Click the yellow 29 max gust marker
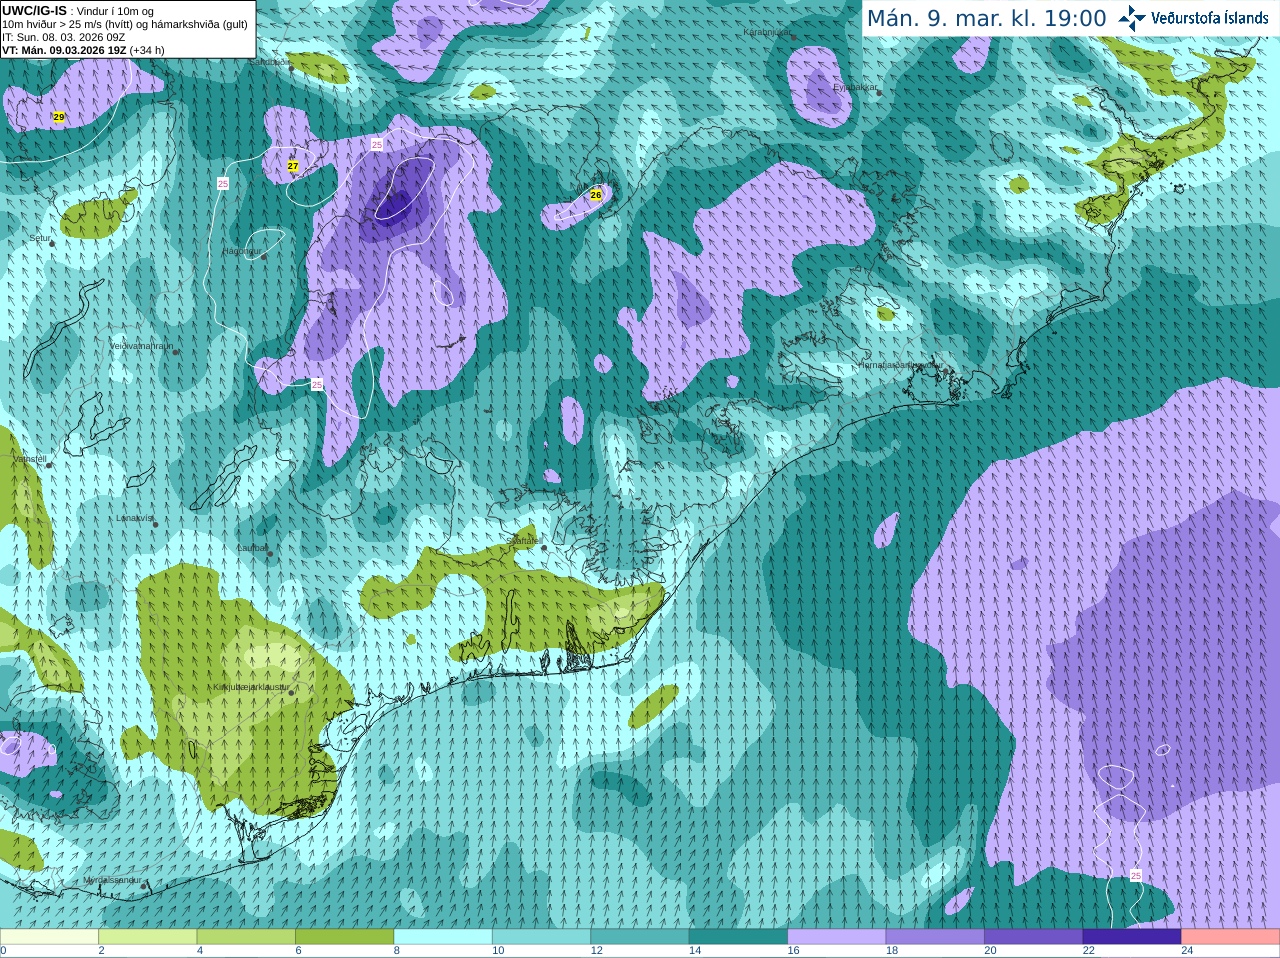 pyautogui.click(x=59, y=117)
